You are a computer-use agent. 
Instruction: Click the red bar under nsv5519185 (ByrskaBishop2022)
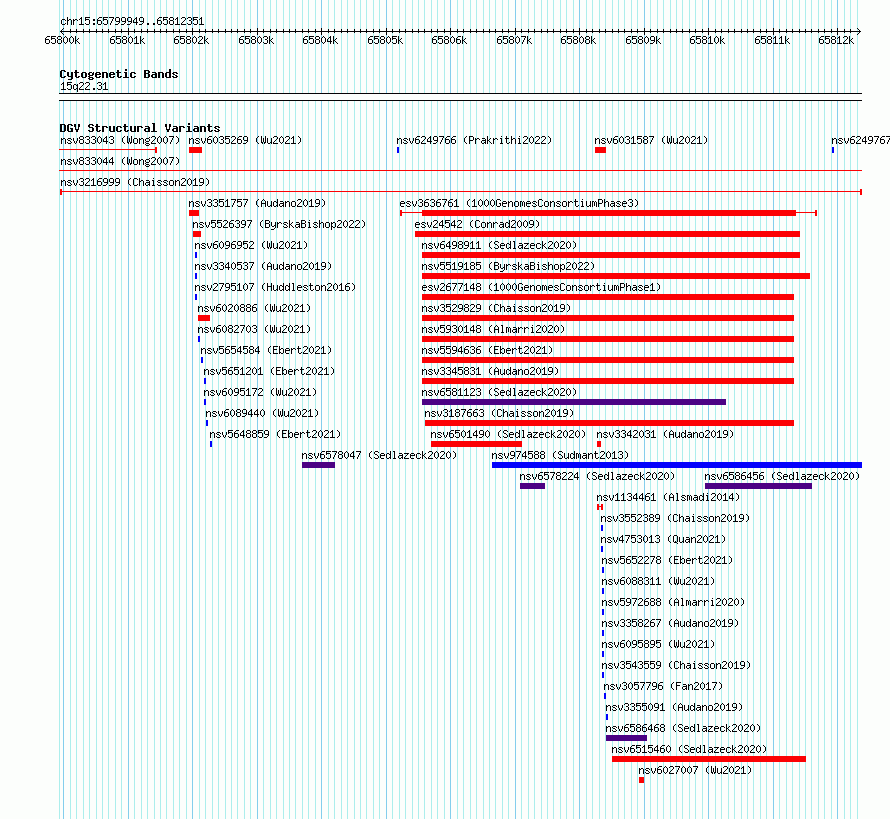(x=616, y=276)
